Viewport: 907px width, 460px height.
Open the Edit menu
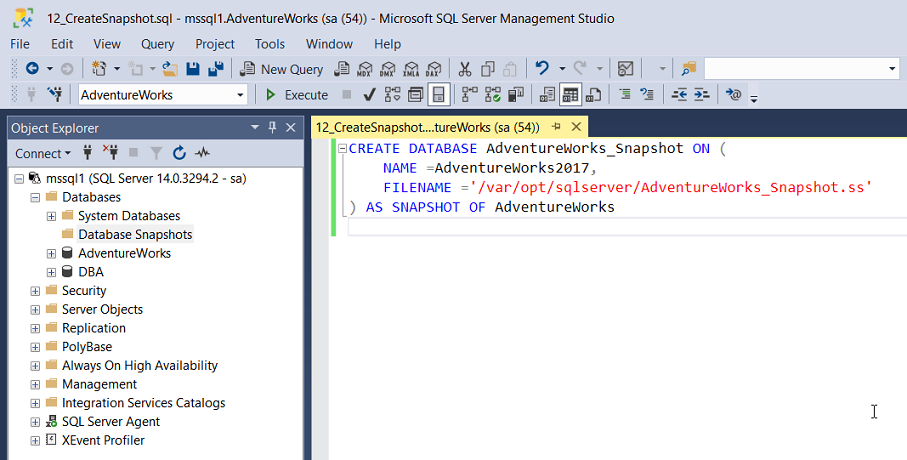(62, 44)
